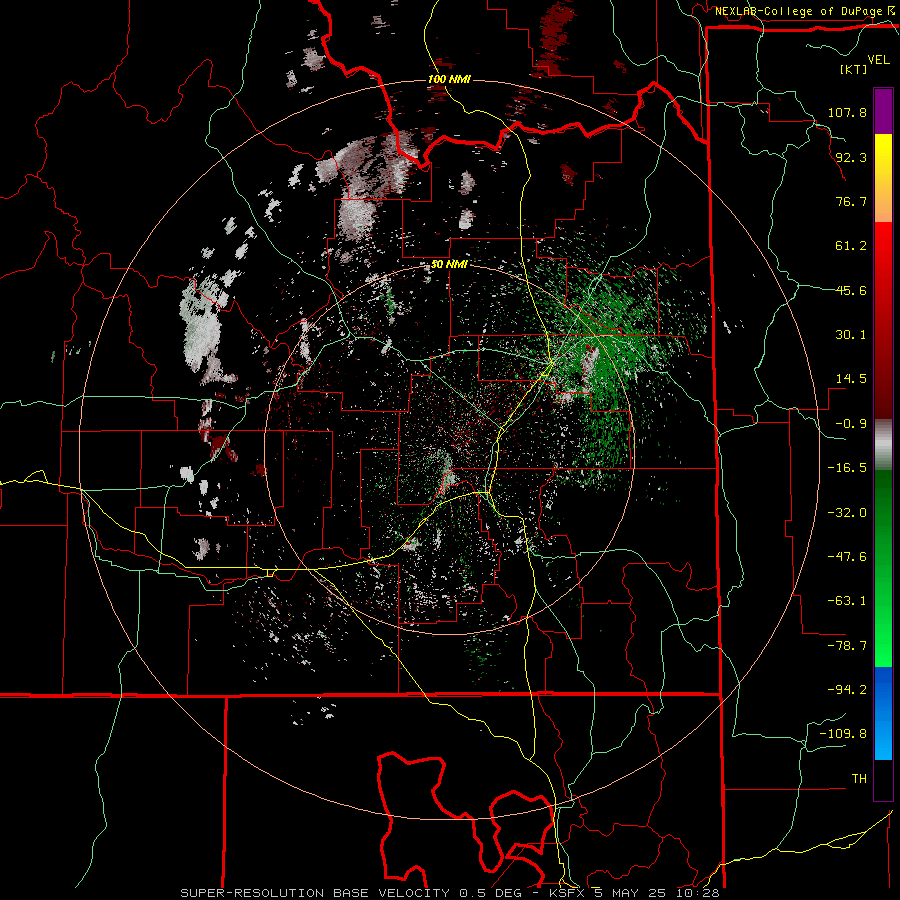Screen dimensions: 900x900
Task: Pick the gray near-zero segment of the color bar
Action: pyautogui.click(x=883, y=445)
